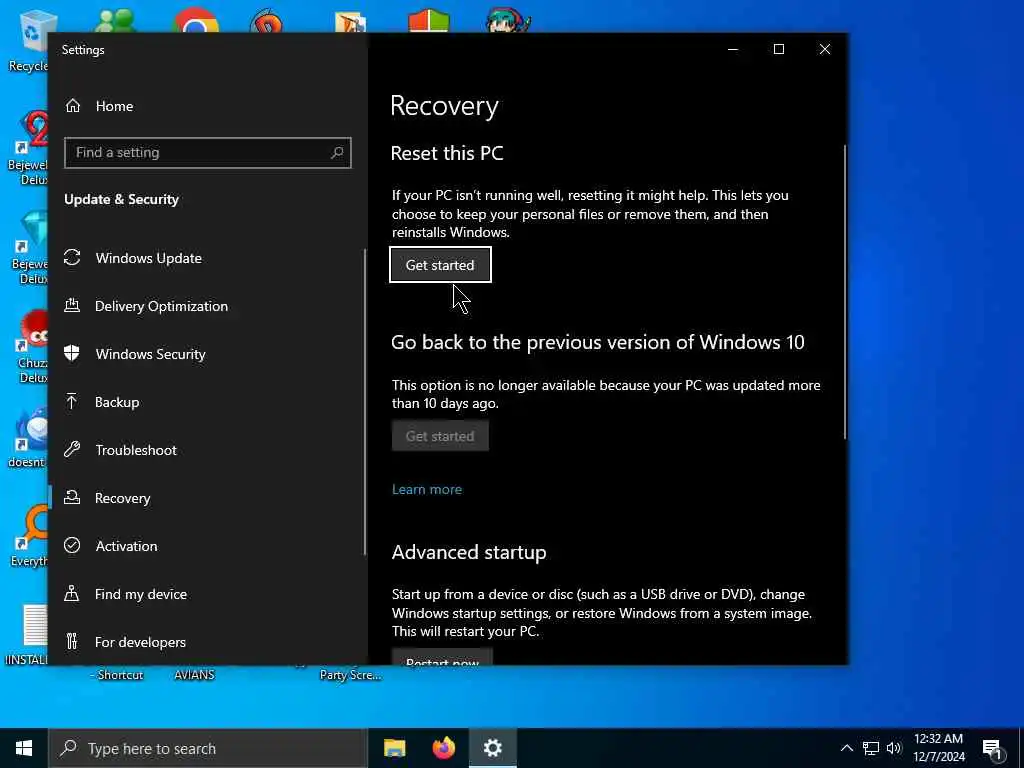Click the Activation checkmark circle icon
This screenshot has width=1024, height=768.
tap(72, 545)
